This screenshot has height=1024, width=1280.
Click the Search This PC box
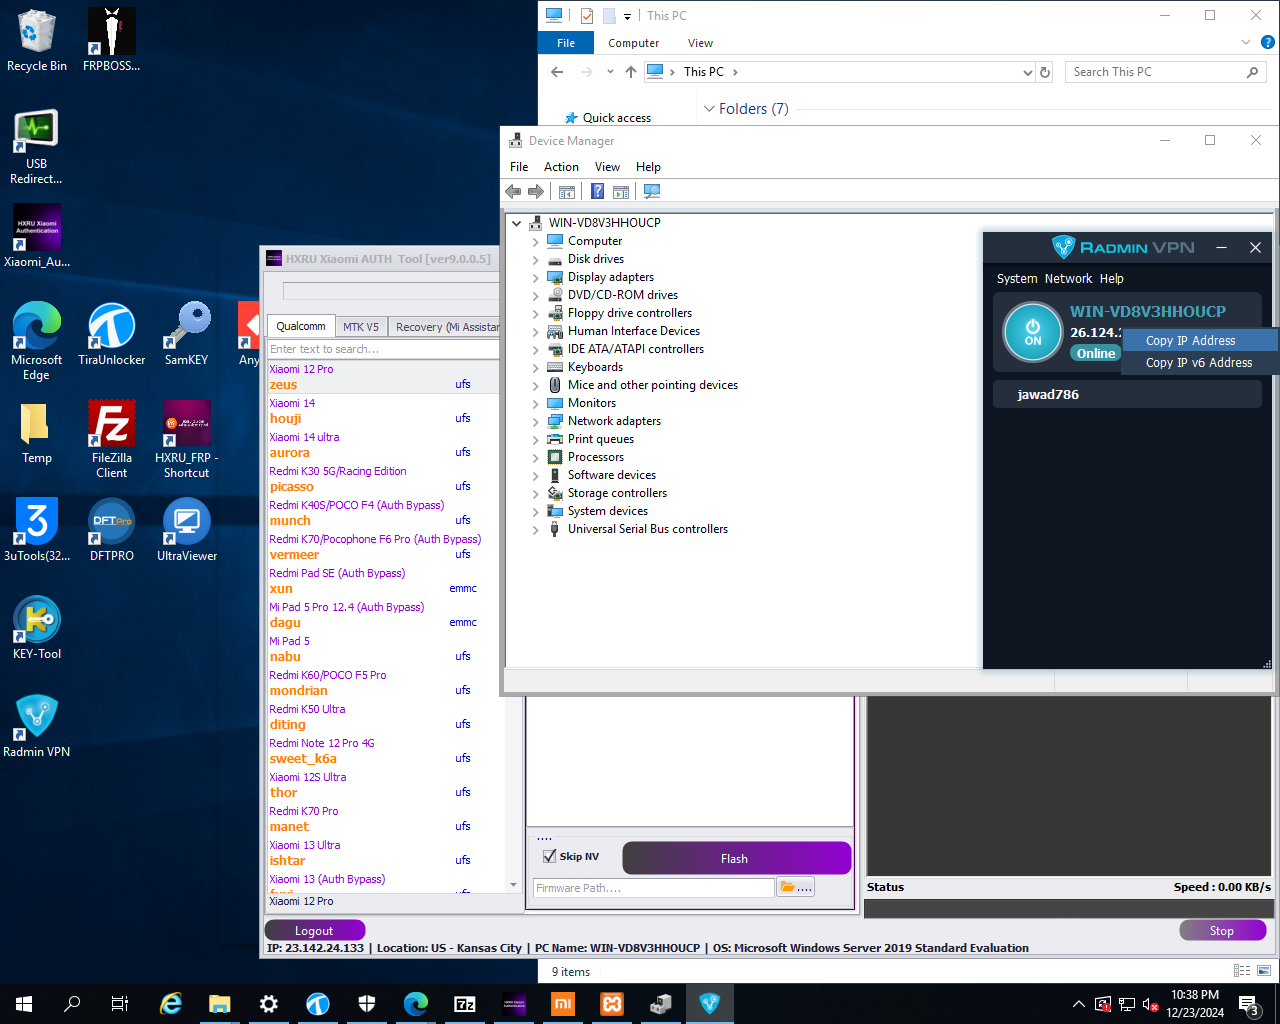[x=1164, y=72]
